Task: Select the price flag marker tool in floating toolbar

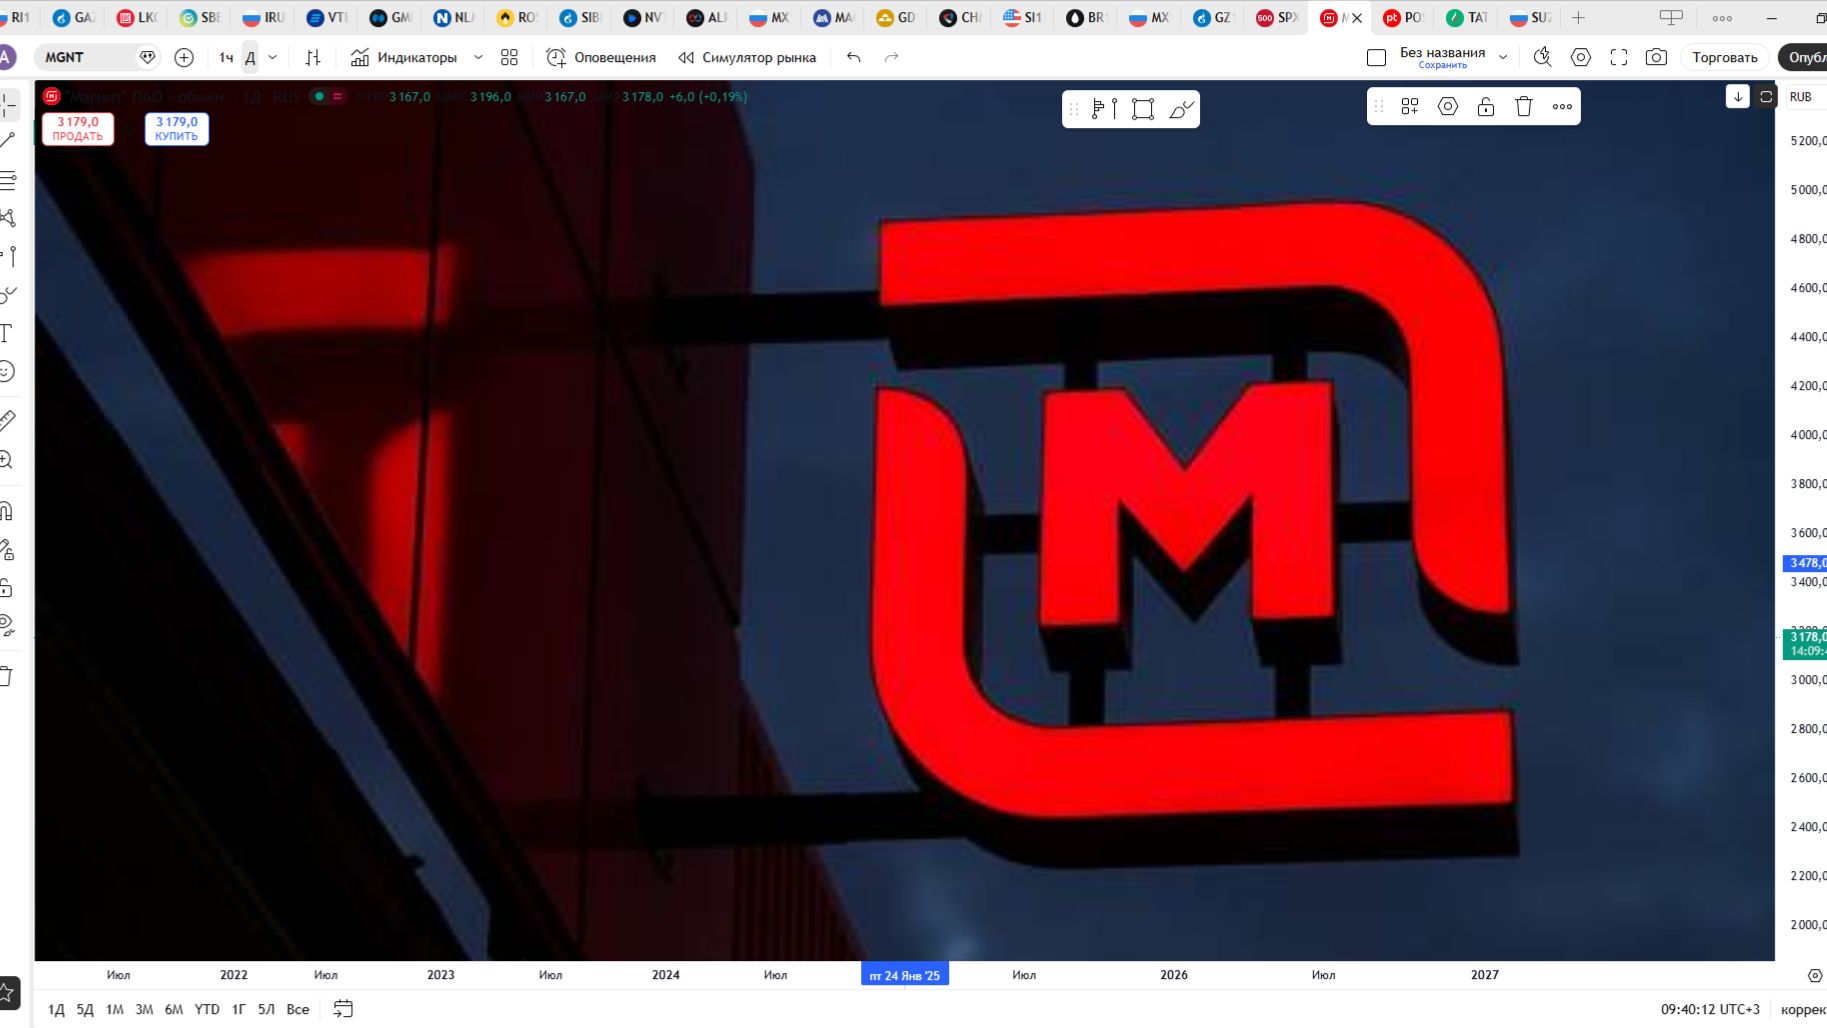Action: click(x=1104, y=108)
